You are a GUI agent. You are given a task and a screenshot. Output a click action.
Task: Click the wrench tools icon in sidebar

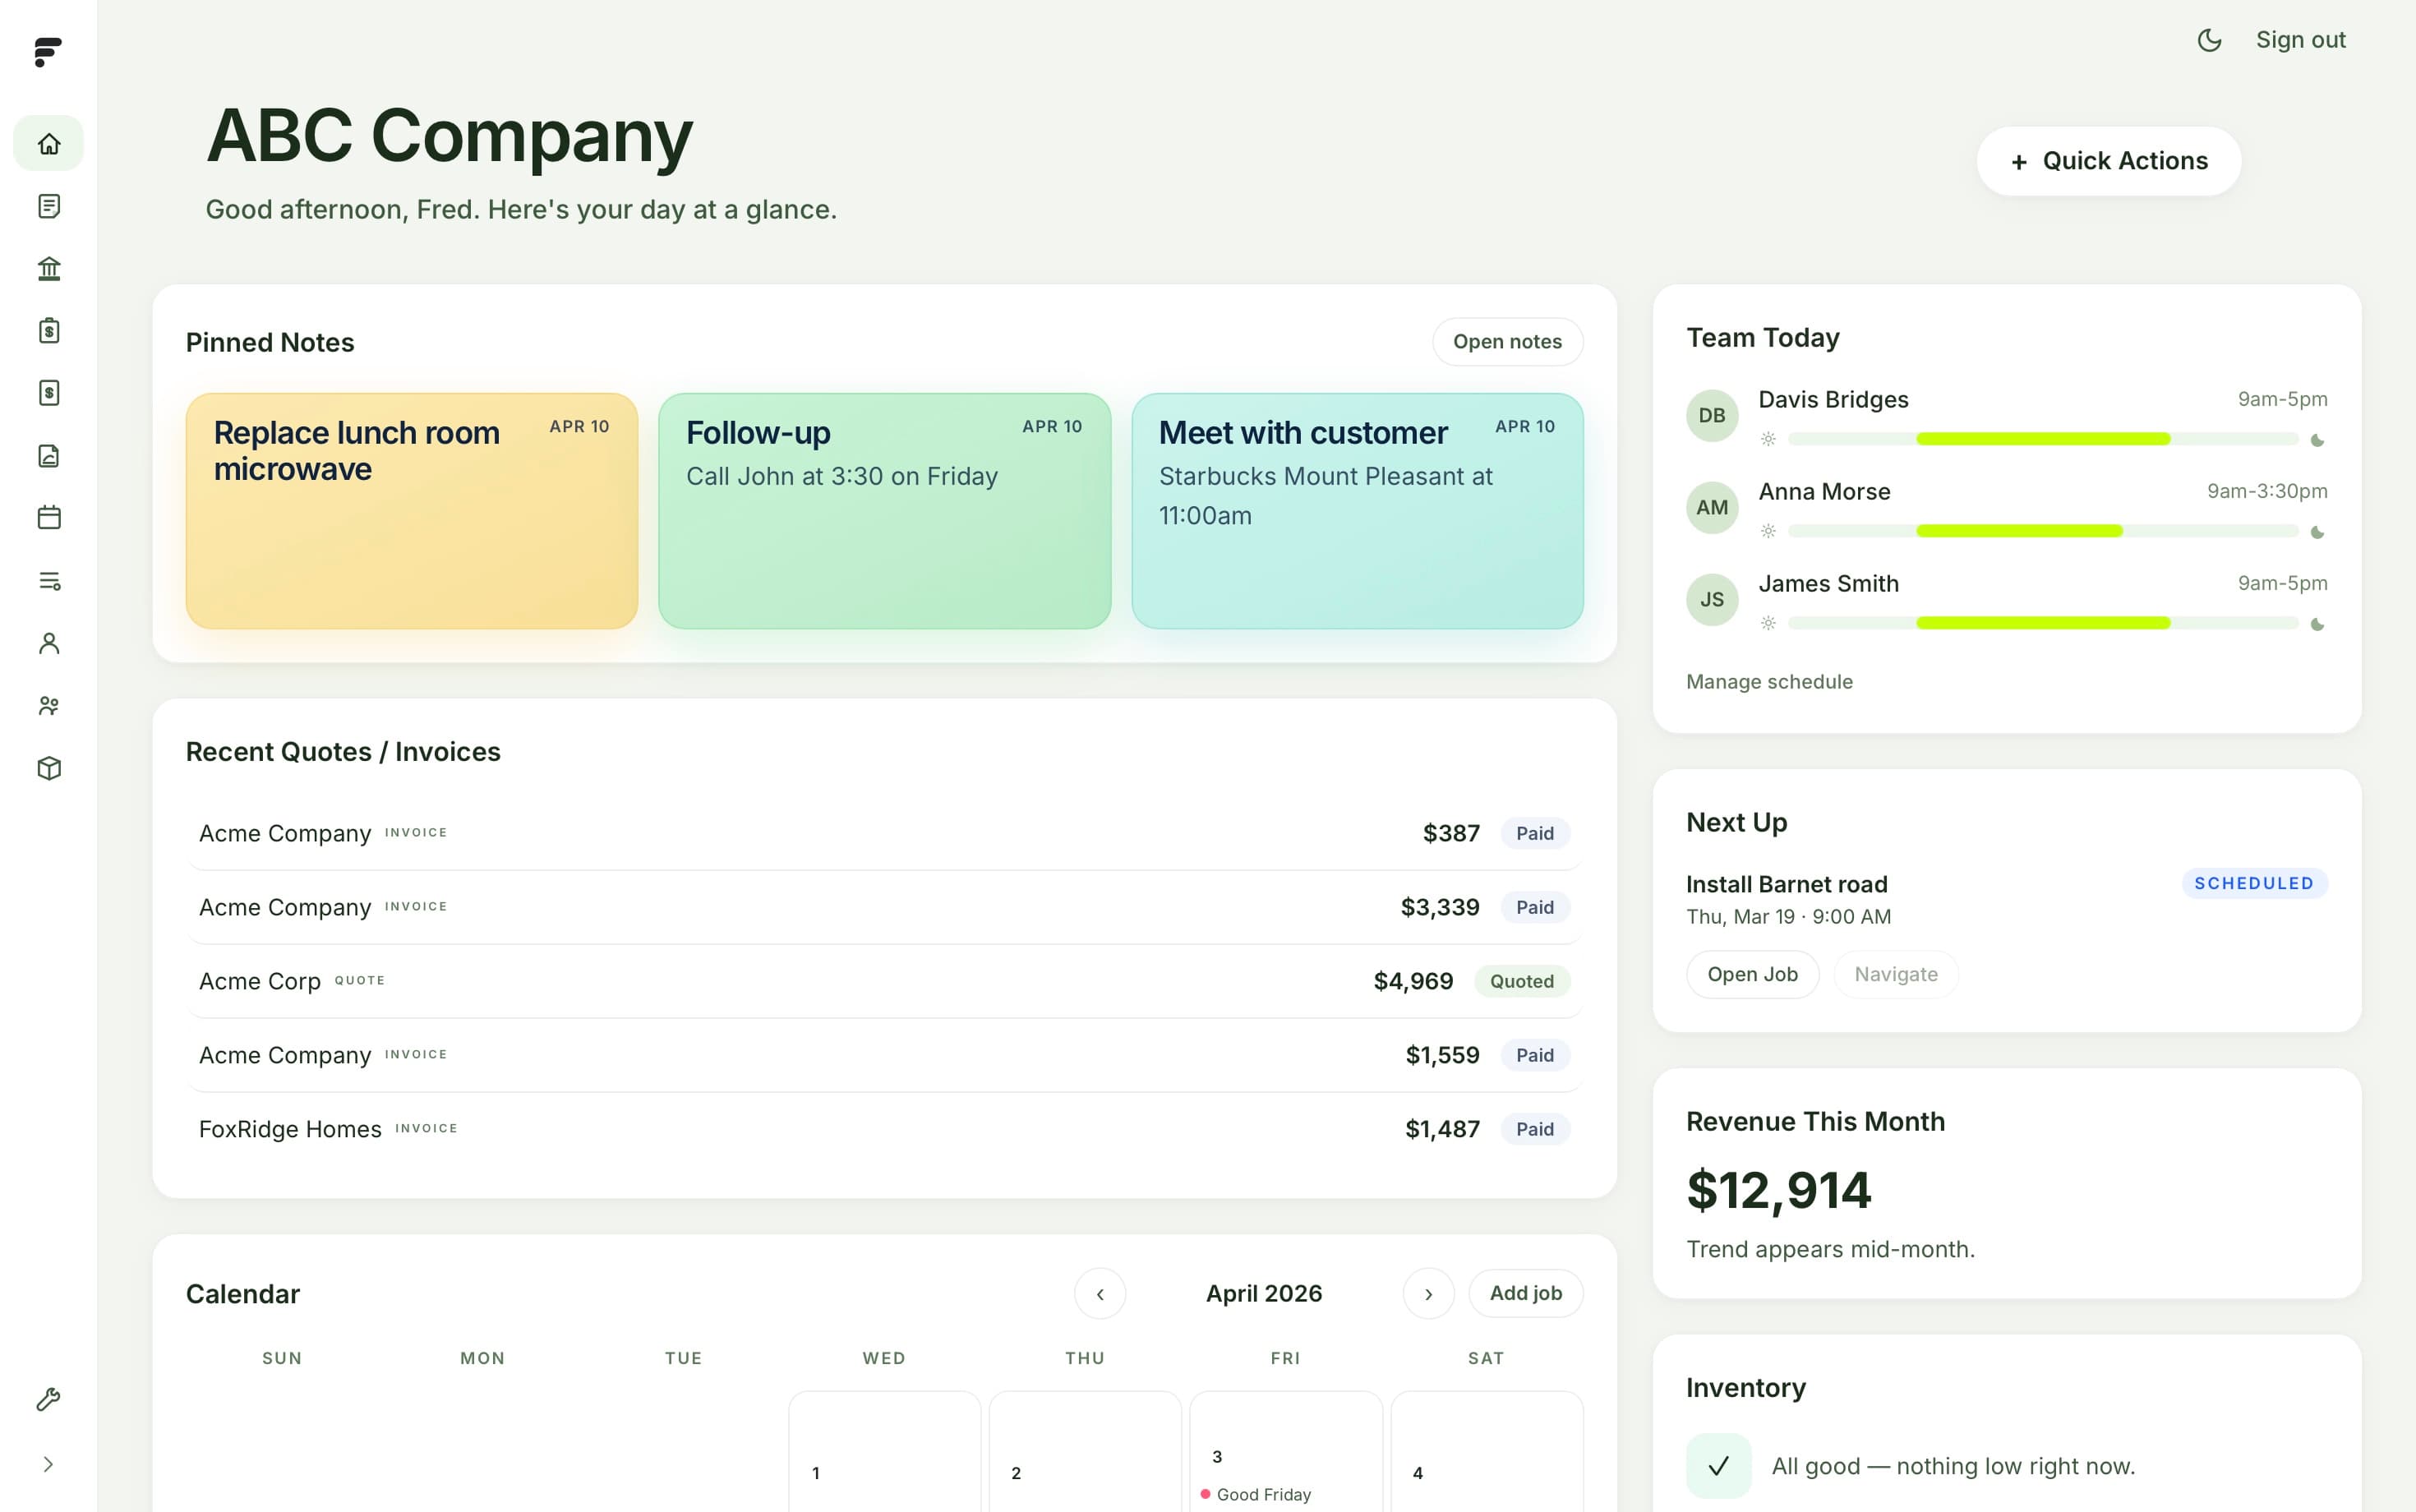click(x=48, y=1400)
